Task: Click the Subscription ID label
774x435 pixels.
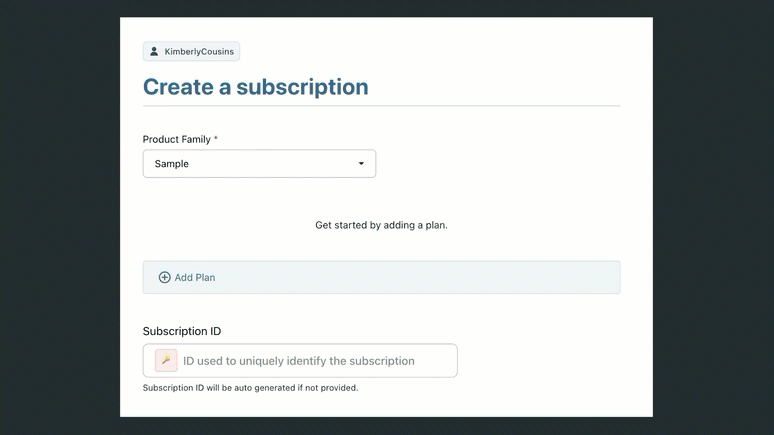Action: [182, 331]
